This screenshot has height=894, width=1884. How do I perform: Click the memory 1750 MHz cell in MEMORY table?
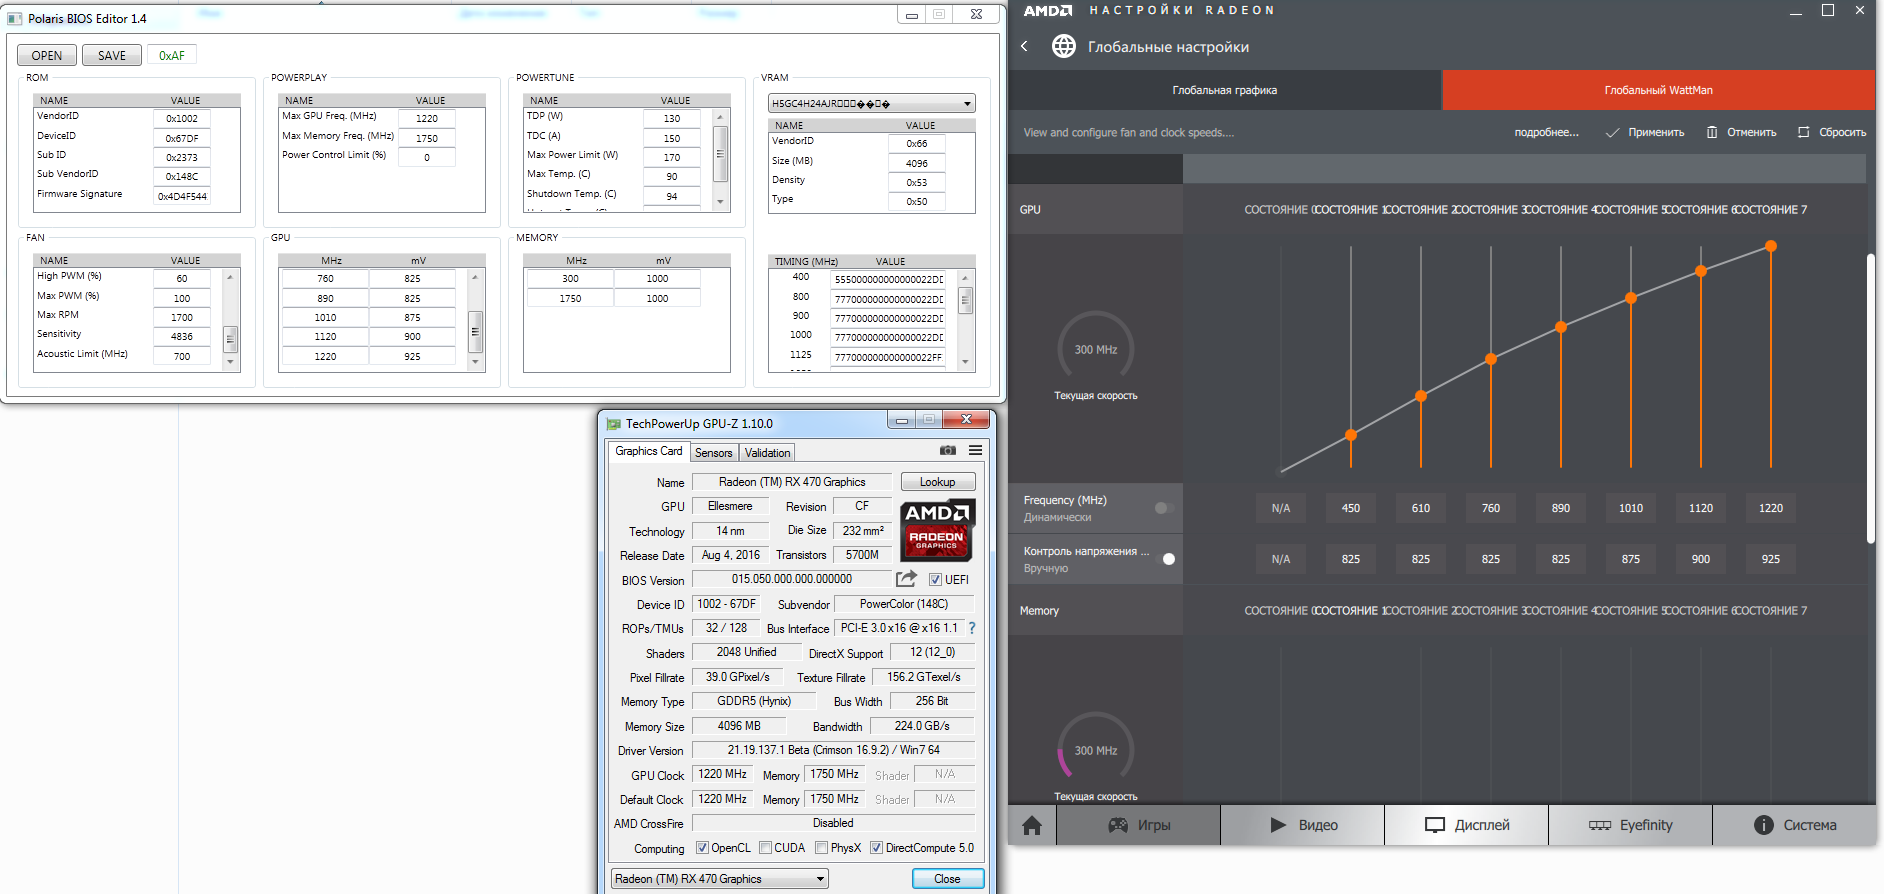coord(570,298)
